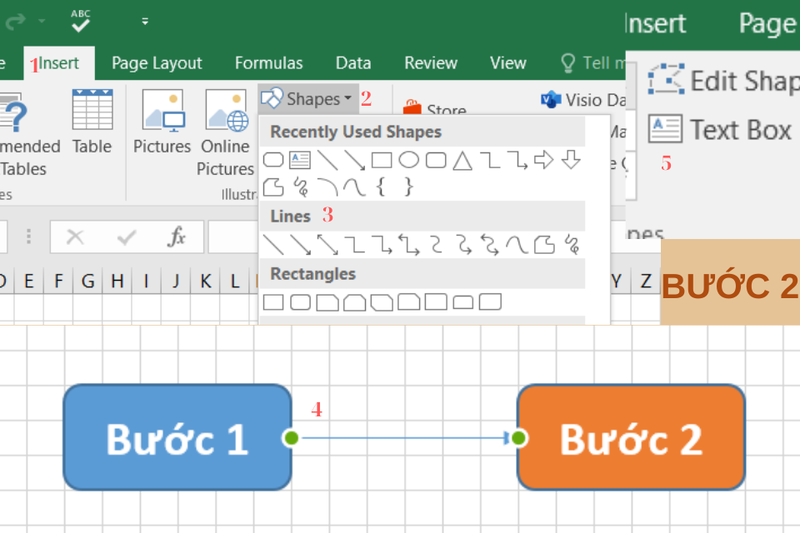Pick the double arrow line under Lines
The height and width of the screenshot is (533, 800).
tap(328, 245)
